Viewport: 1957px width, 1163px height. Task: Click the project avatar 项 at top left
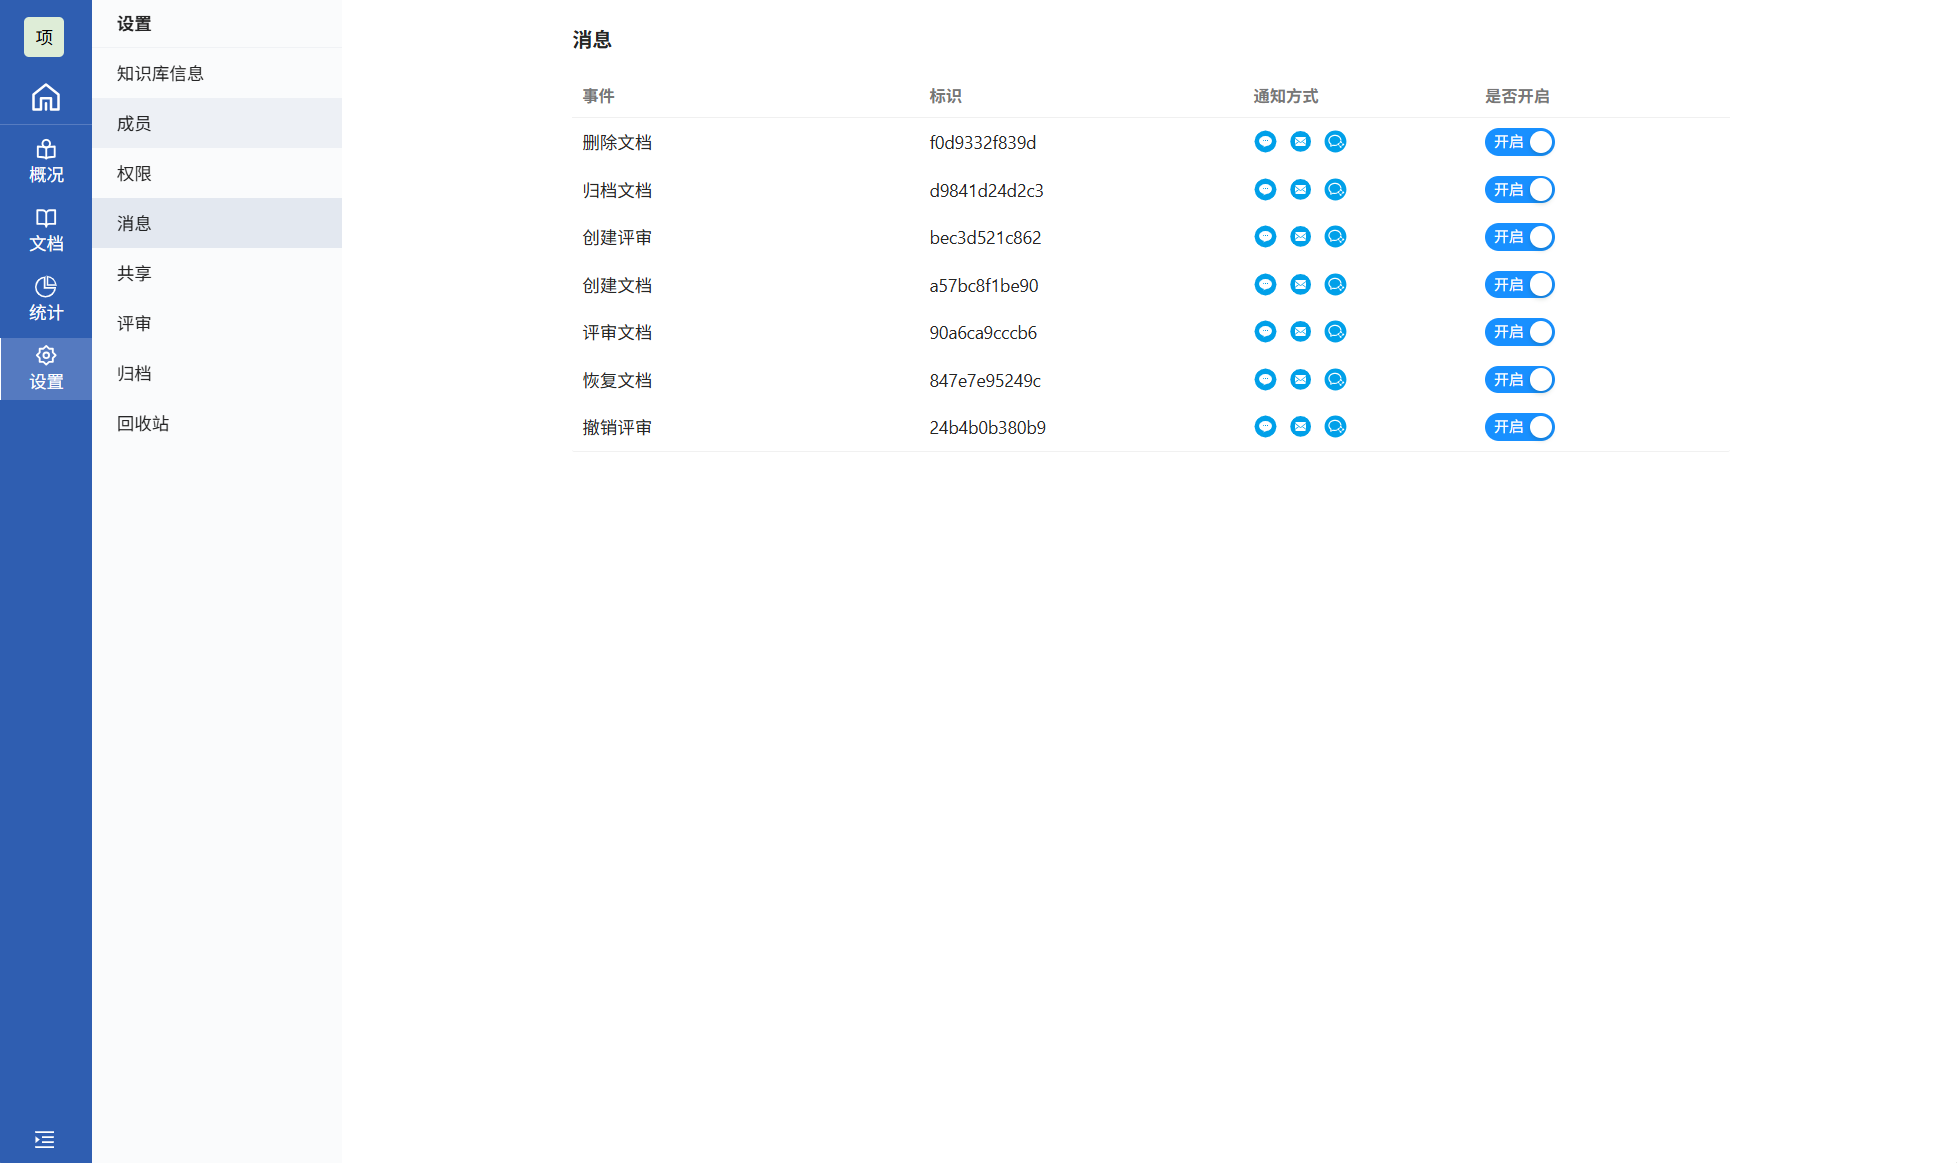click(x=44, y=37)
